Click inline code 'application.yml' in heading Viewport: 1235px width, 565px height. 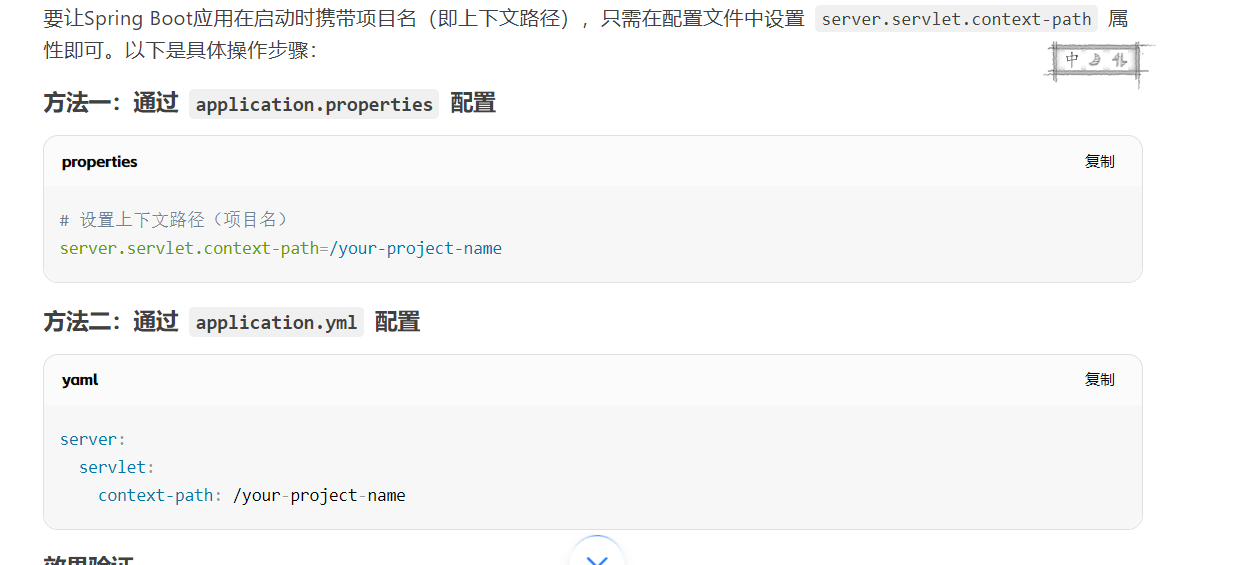[x=276, y=322]
